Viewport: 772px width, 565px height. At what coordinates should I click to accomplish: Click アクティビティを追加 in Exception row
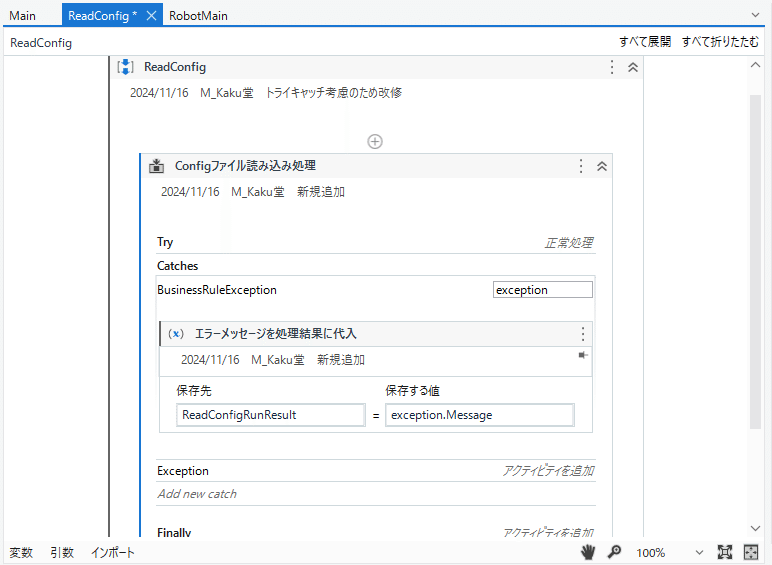pos(548,471)
